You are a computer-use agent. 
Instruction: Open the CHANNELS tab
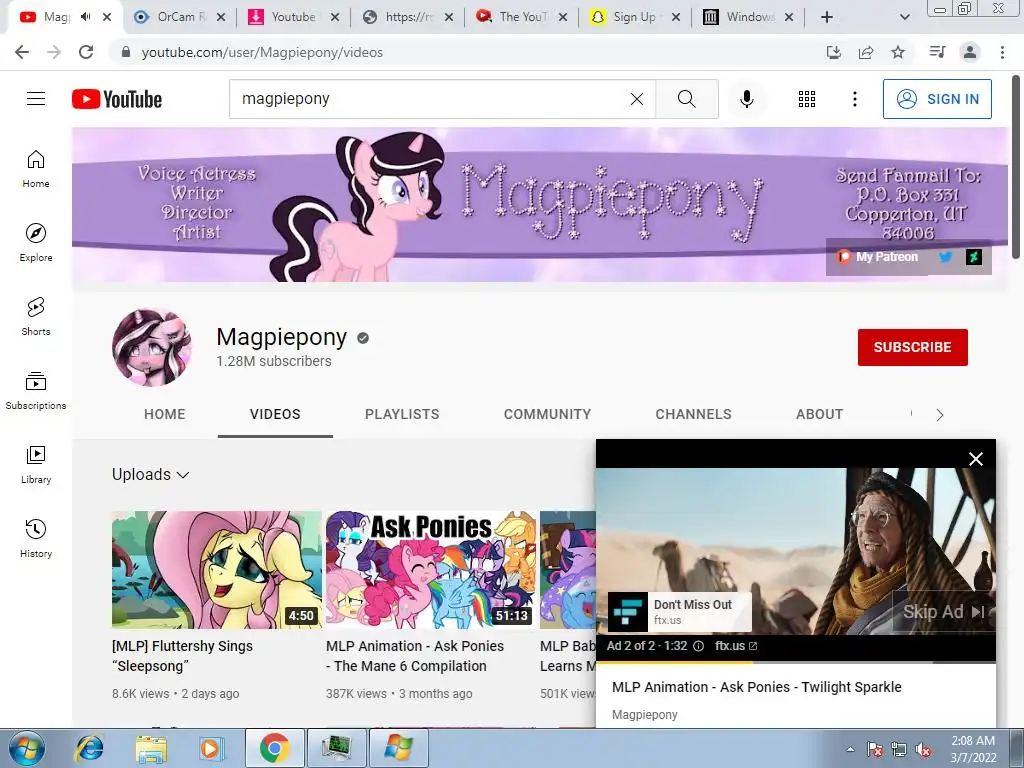(x=694, y=414)
